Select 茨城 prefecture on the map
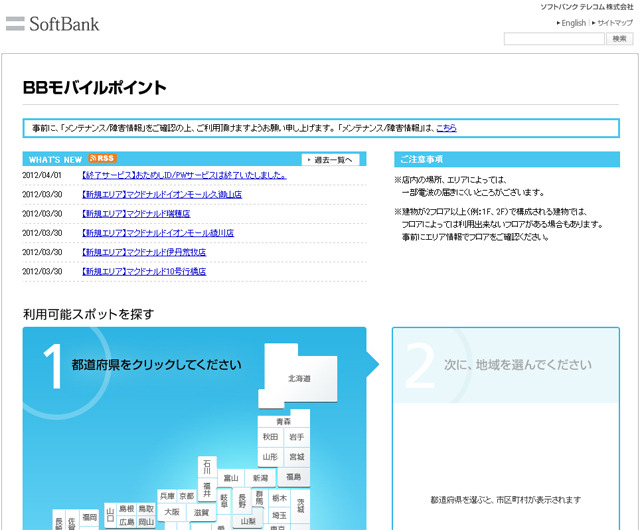The width and height of the screenshot is (640, 530). 301,506
